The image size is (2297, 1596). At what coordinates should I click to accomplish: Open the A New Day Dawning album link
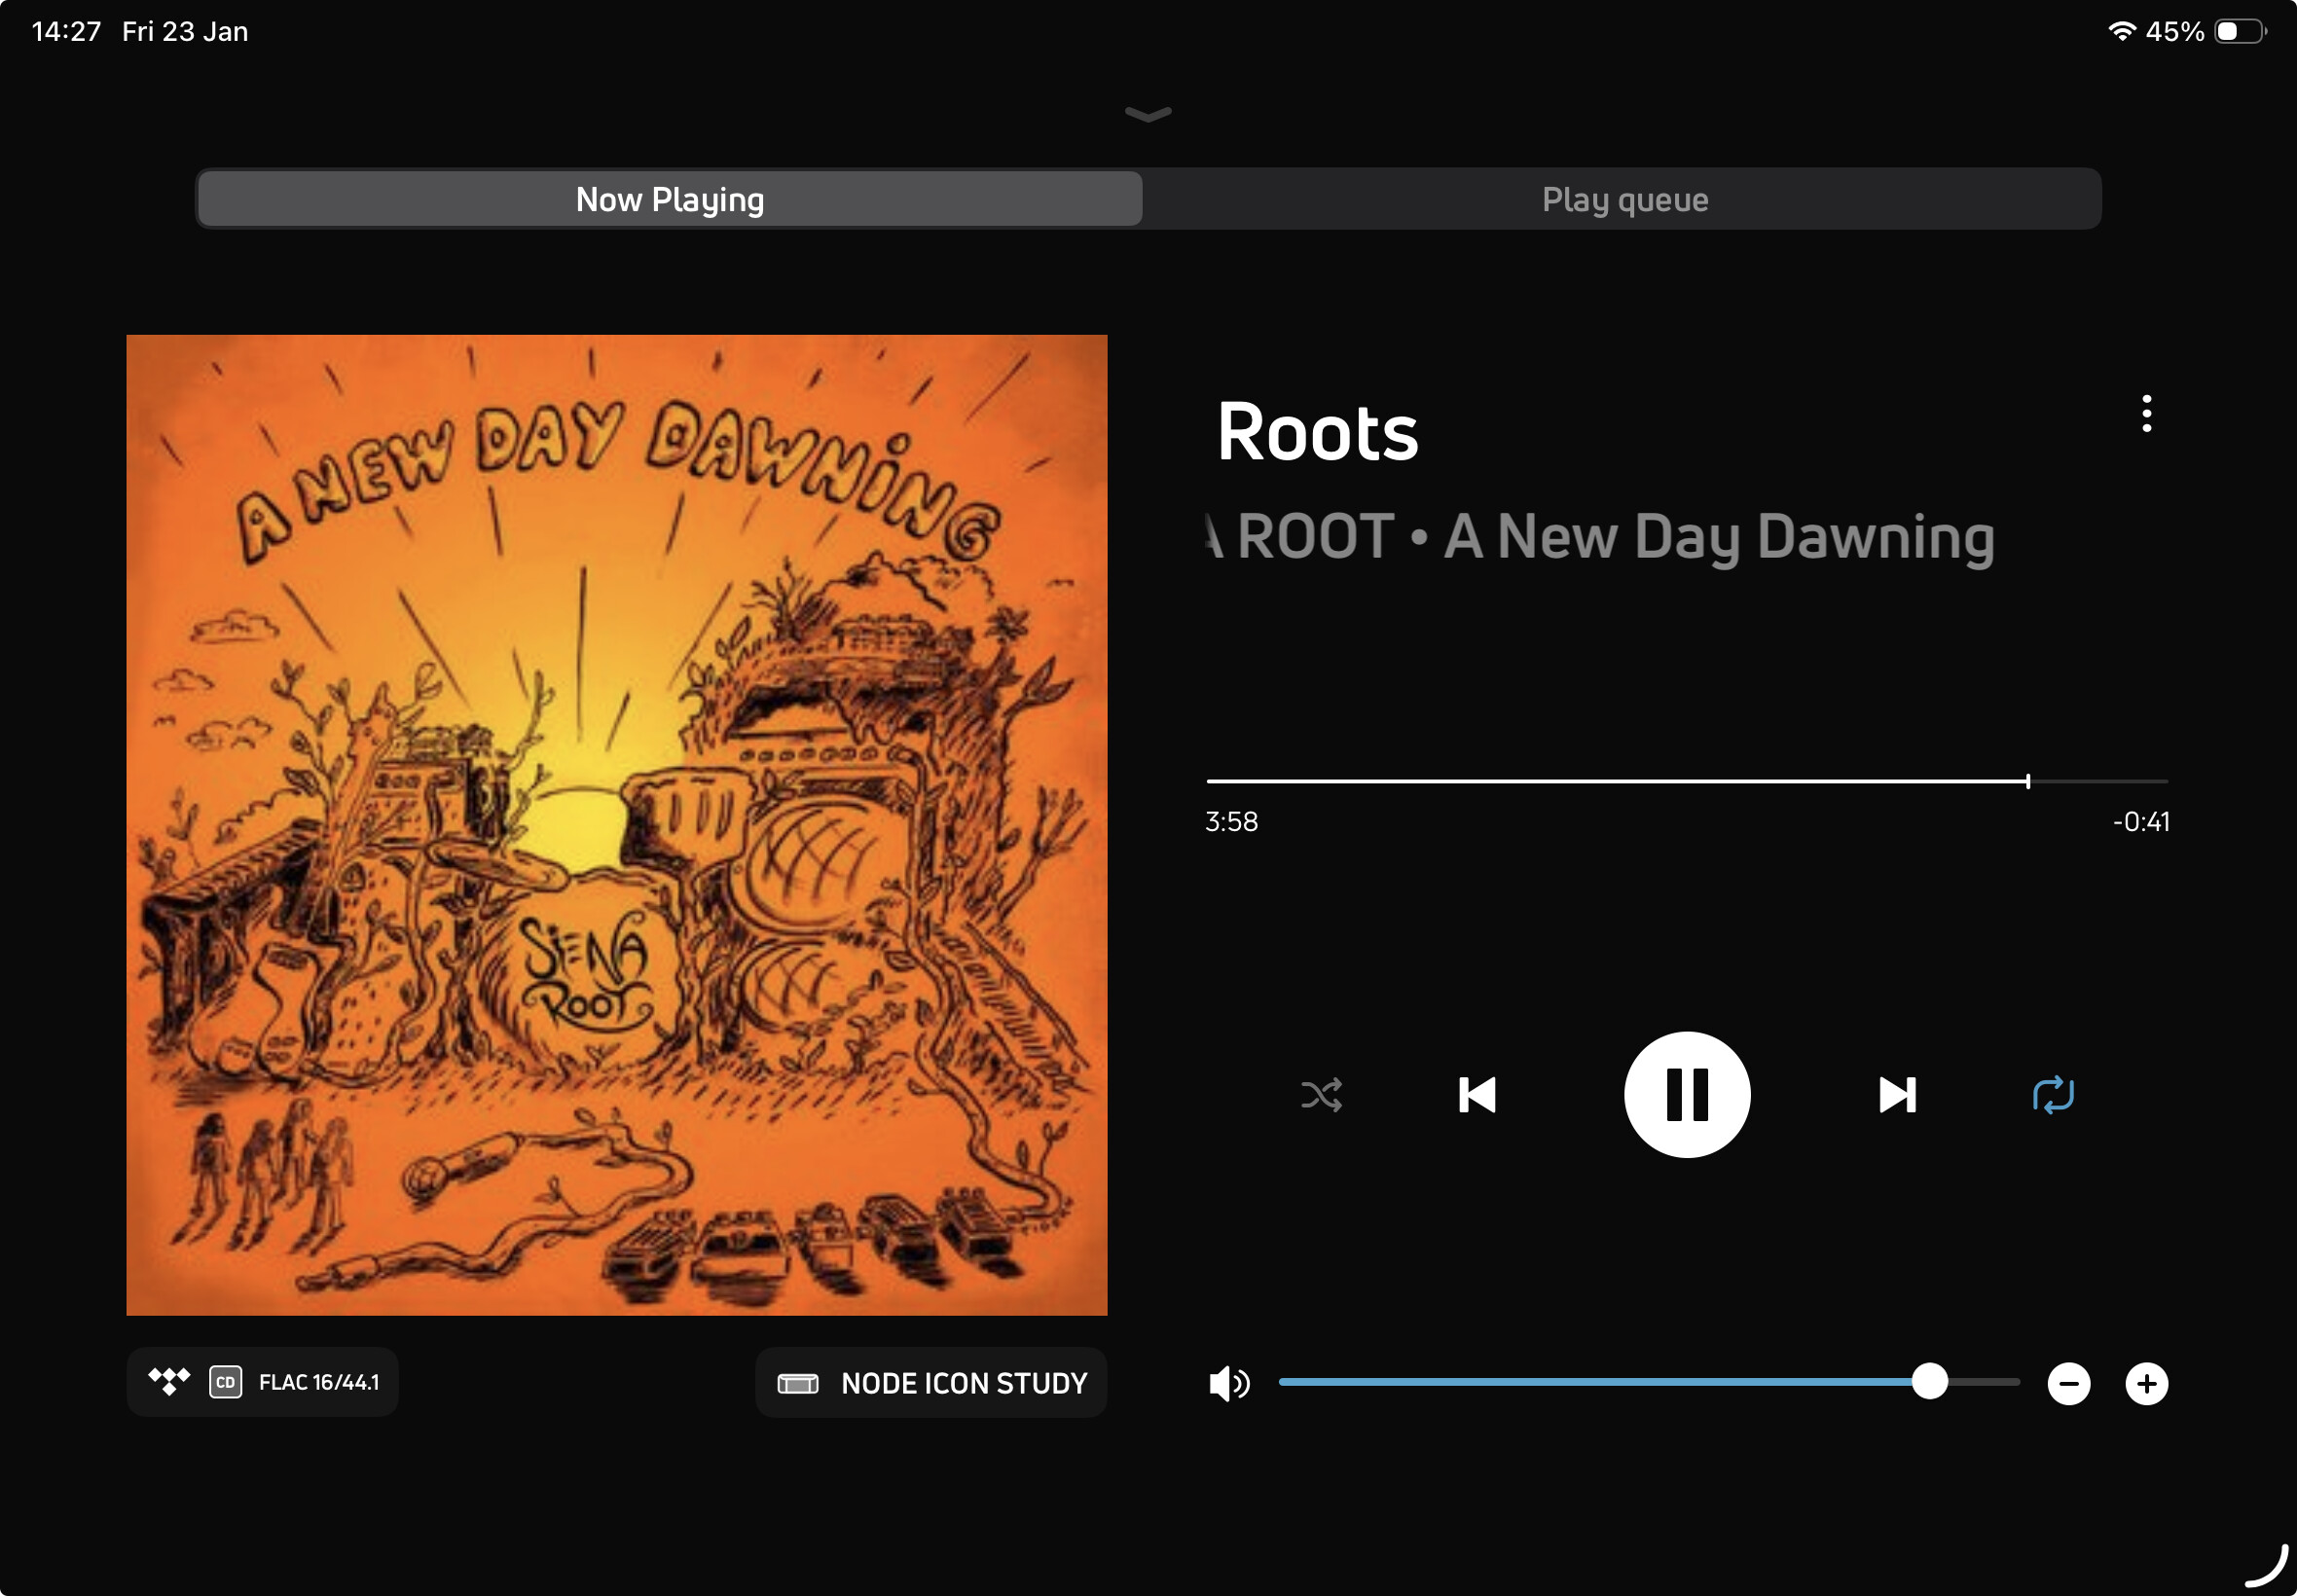point(1719,537)
